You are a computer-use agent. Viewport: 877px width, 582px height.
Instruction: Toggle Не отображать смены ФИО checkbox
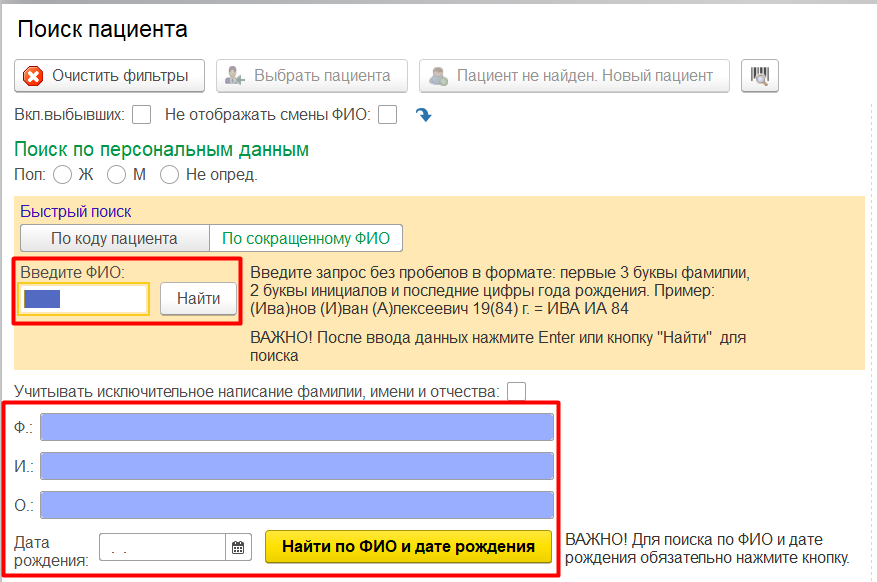click(388, 115)
